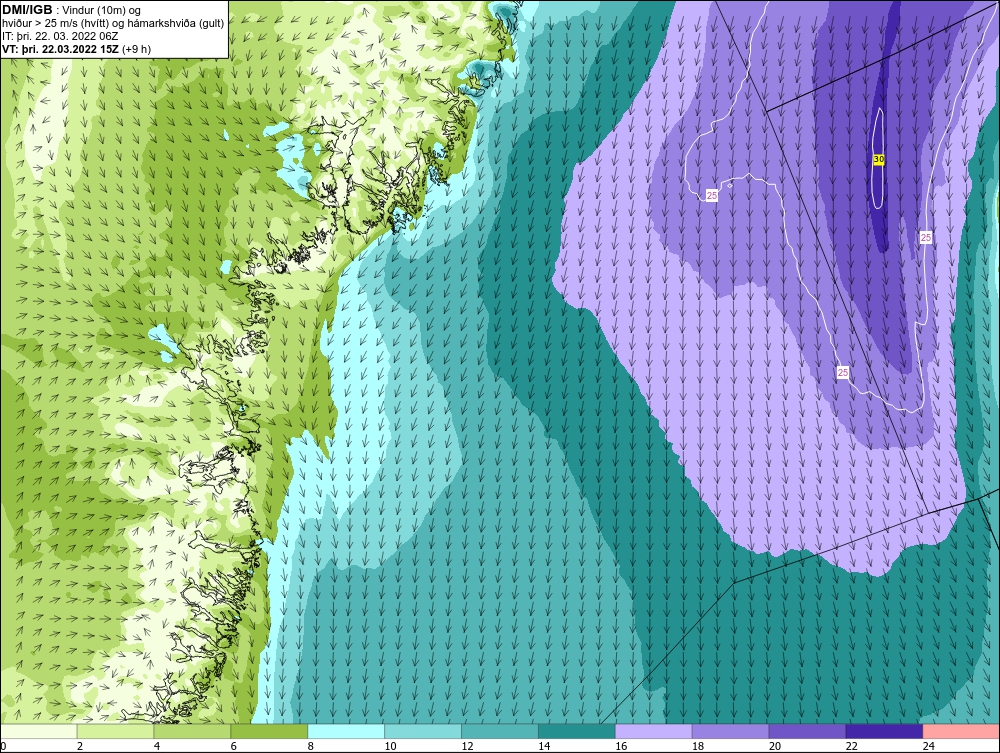This screenshot has height=753, width=1000.
Task: Click the legend scale value 20
Action: coord(775,746)
